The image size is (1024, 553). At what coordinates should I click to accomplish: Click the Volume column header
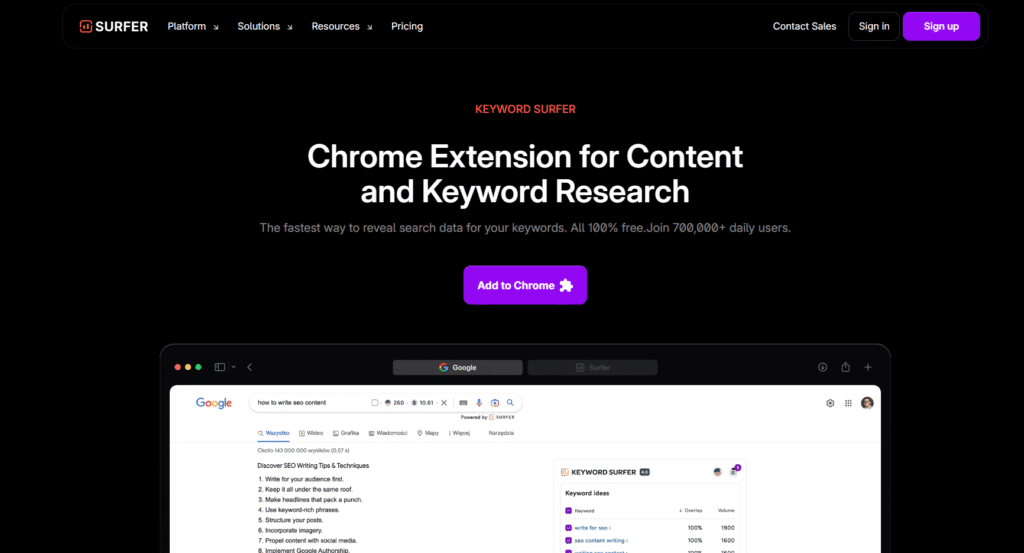click(726, 511)
